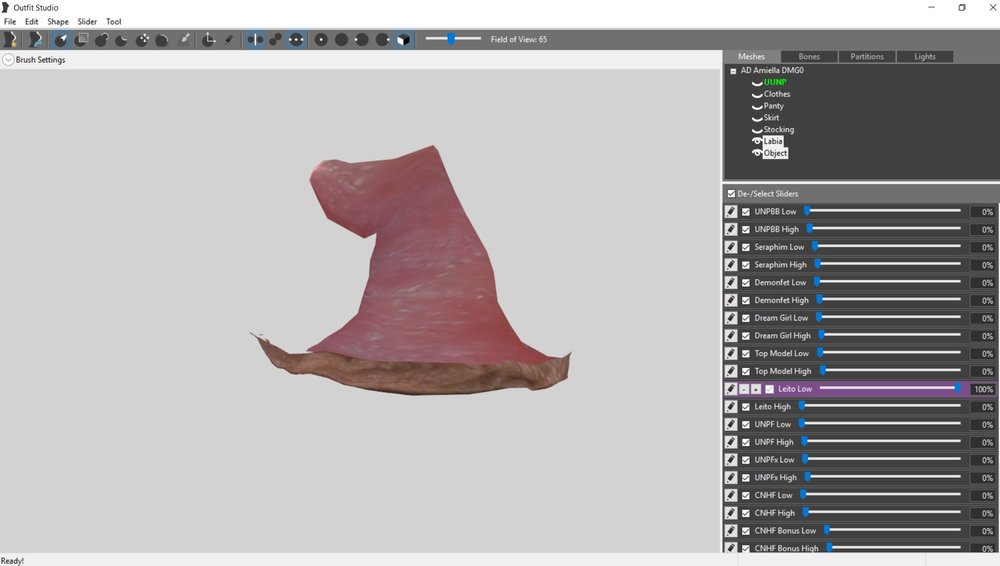Select the Move brush with four dots
1000x566 pixels.
pos(142,40)
